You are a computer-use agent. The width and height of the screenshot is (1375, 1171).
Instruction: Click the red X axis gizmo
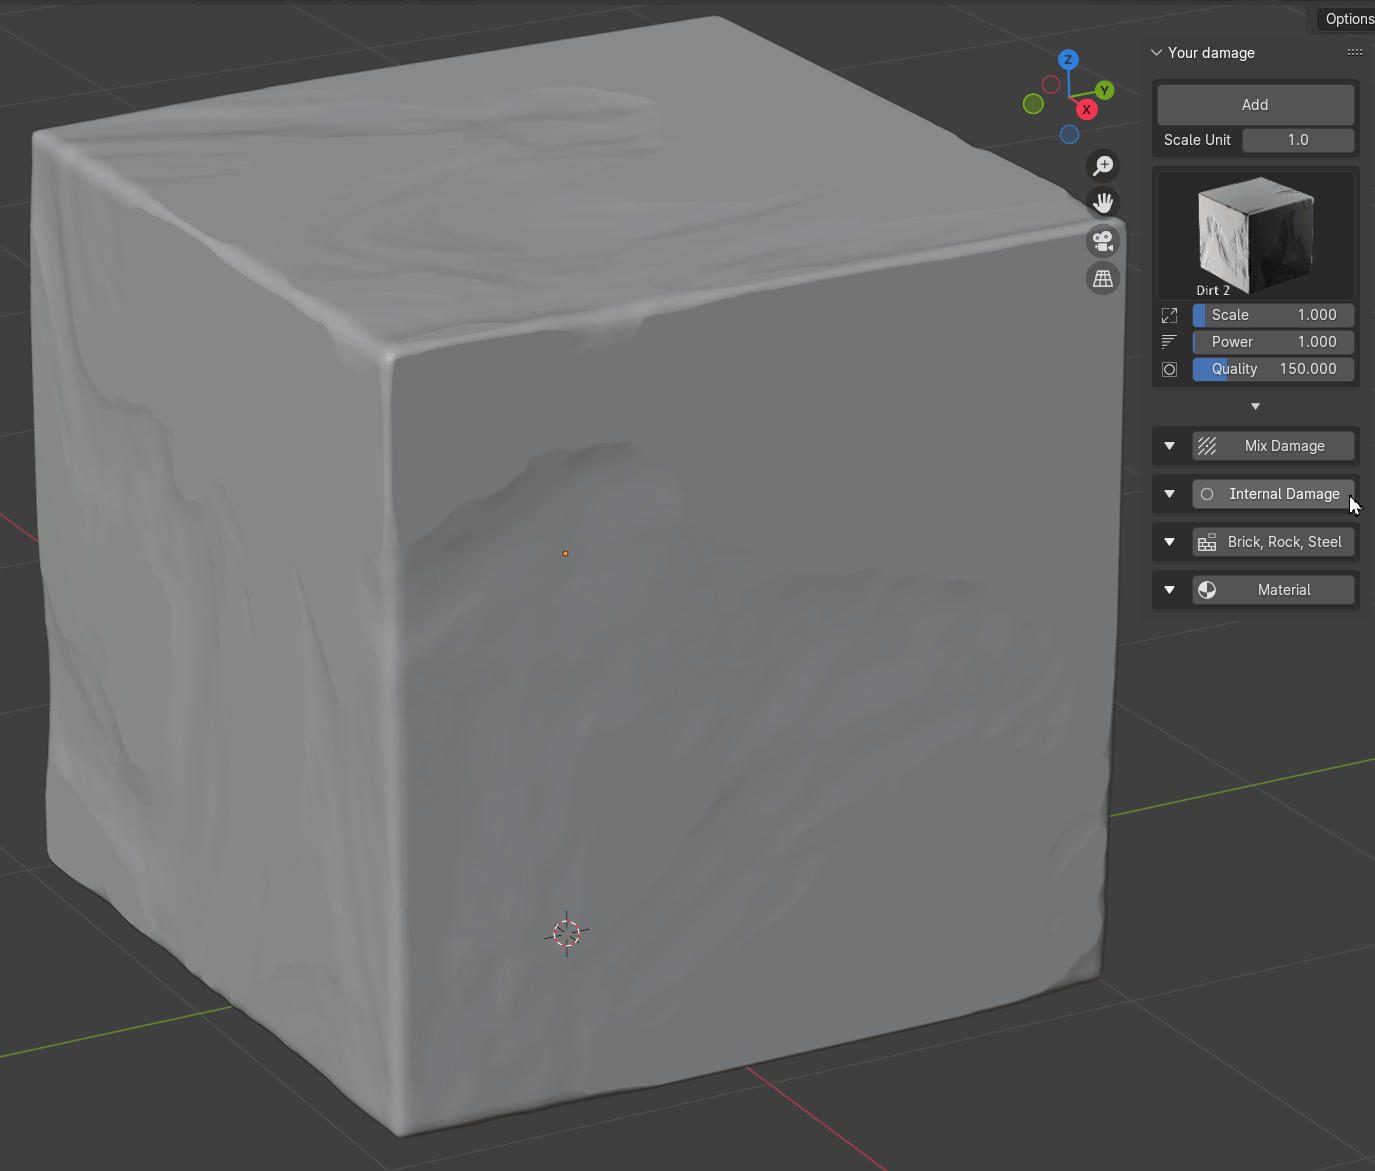tap(1086, 109)
